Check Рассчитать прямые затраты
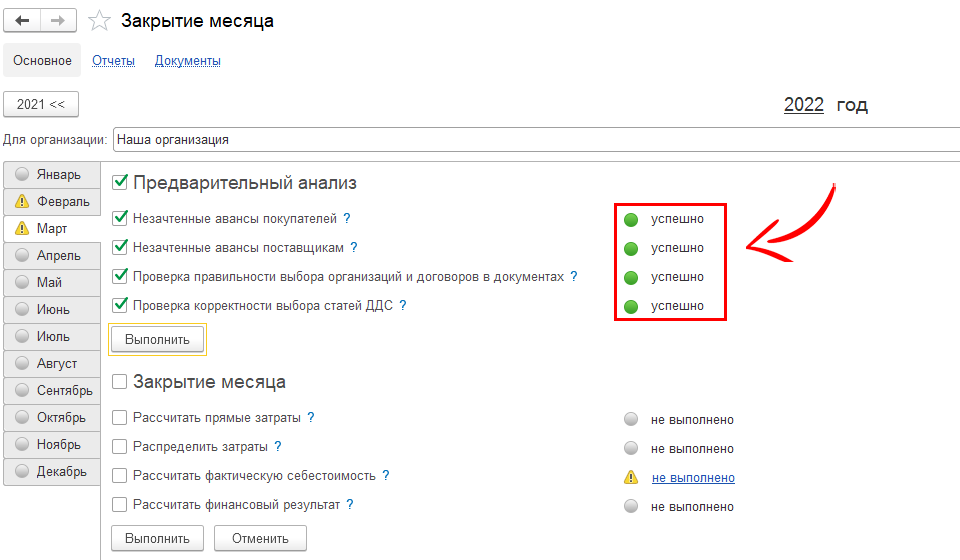The image size is (960, 560). [121, 418]
